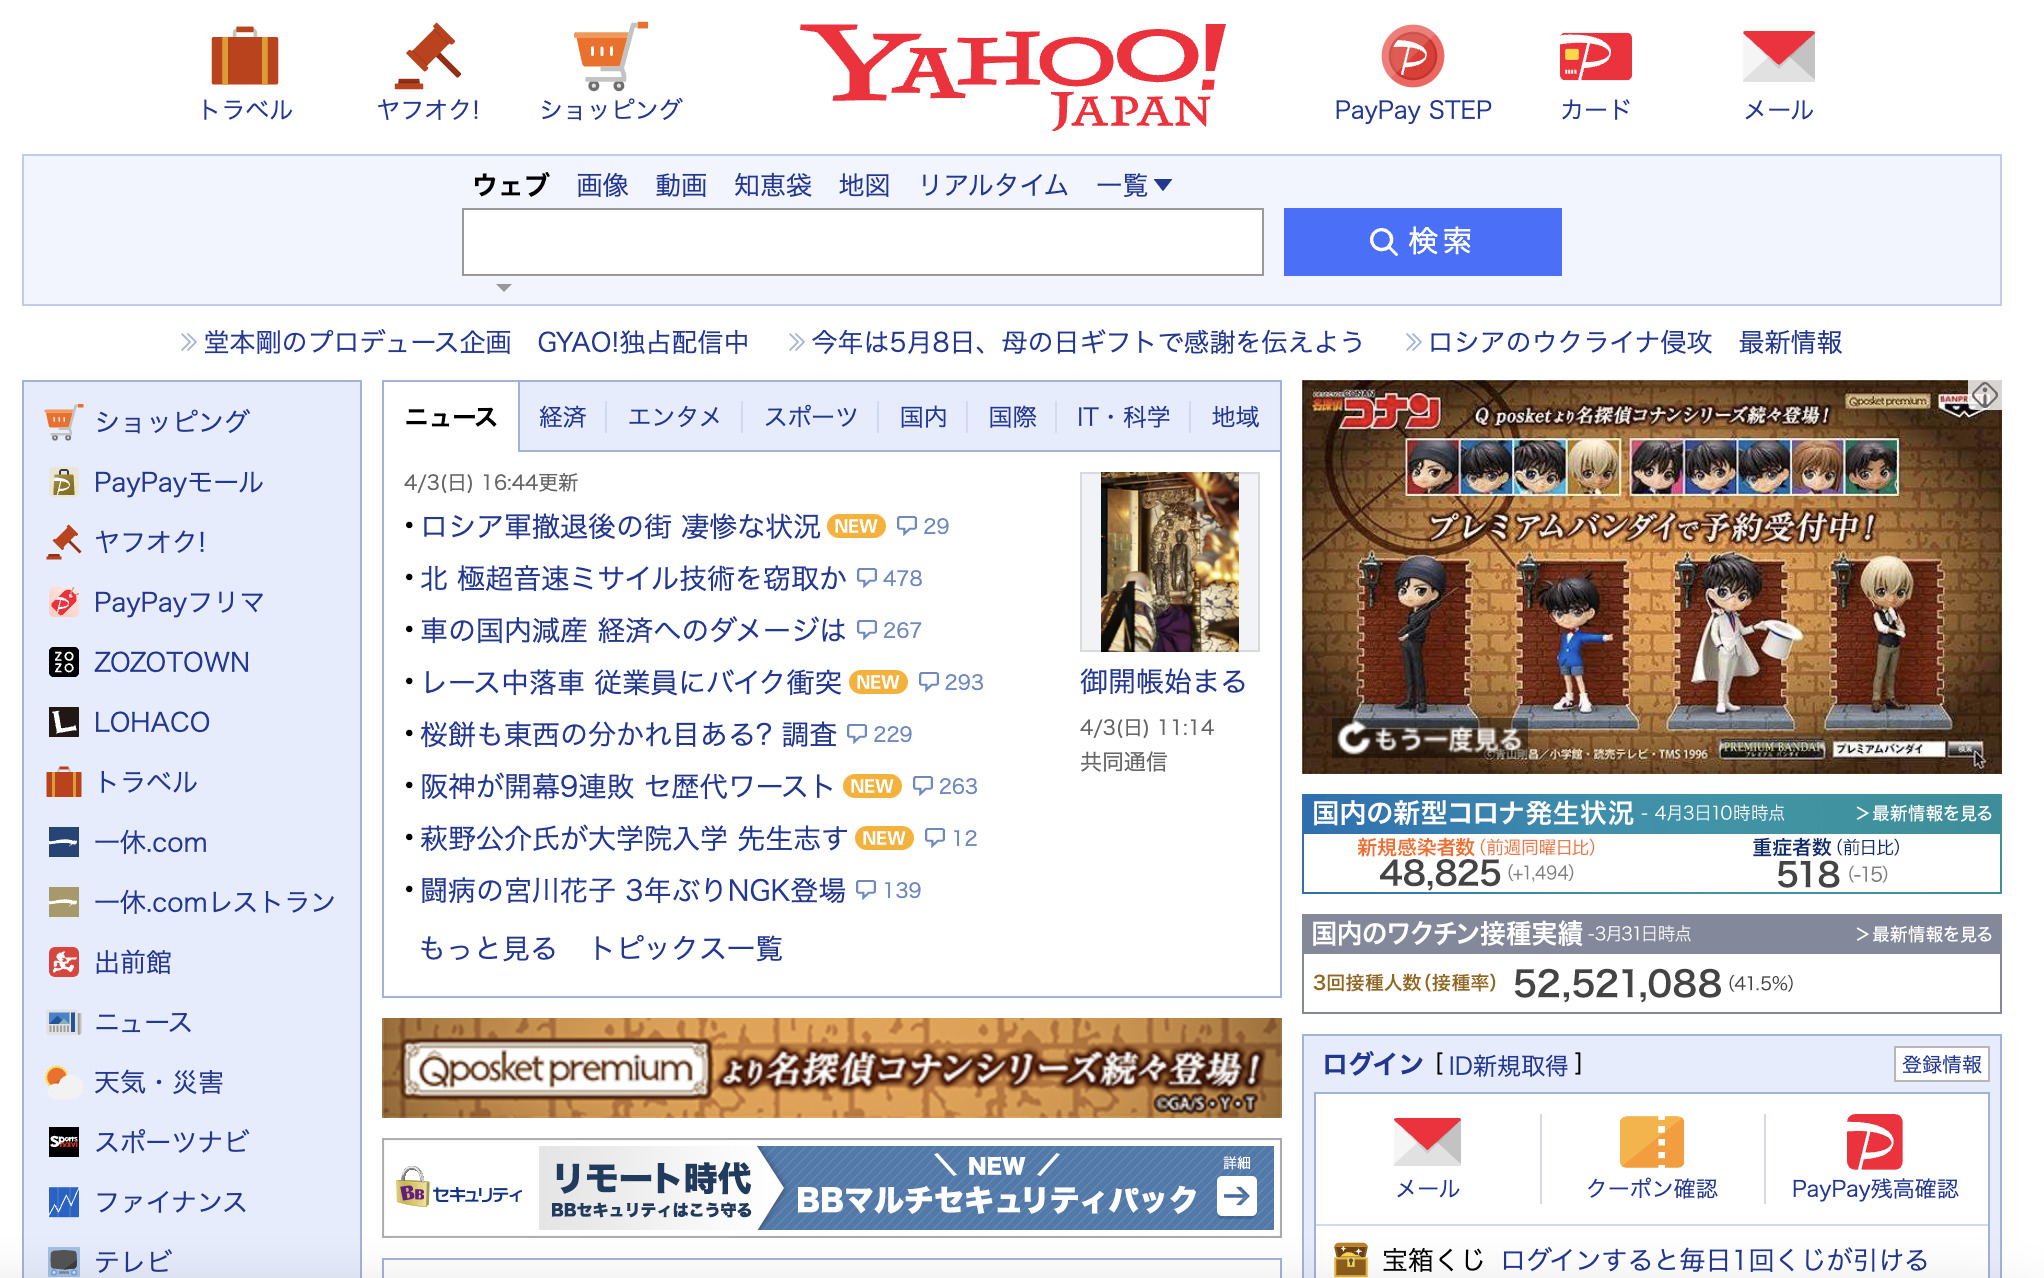The height and width of the screenshot is (1278, 2044).
Task: Open the Weather and Disaster sidebar icon
Action: [62, 1082]
